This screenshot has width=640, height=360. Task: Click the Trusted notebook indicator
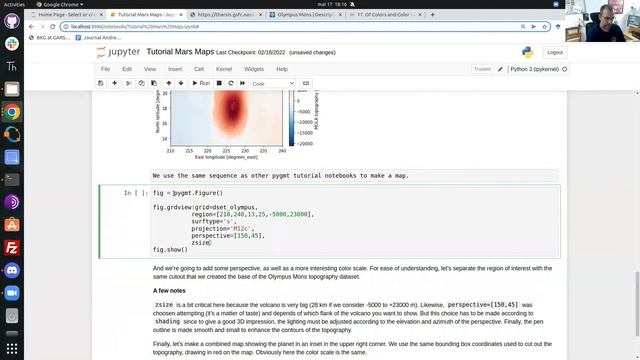coord(482,69)
